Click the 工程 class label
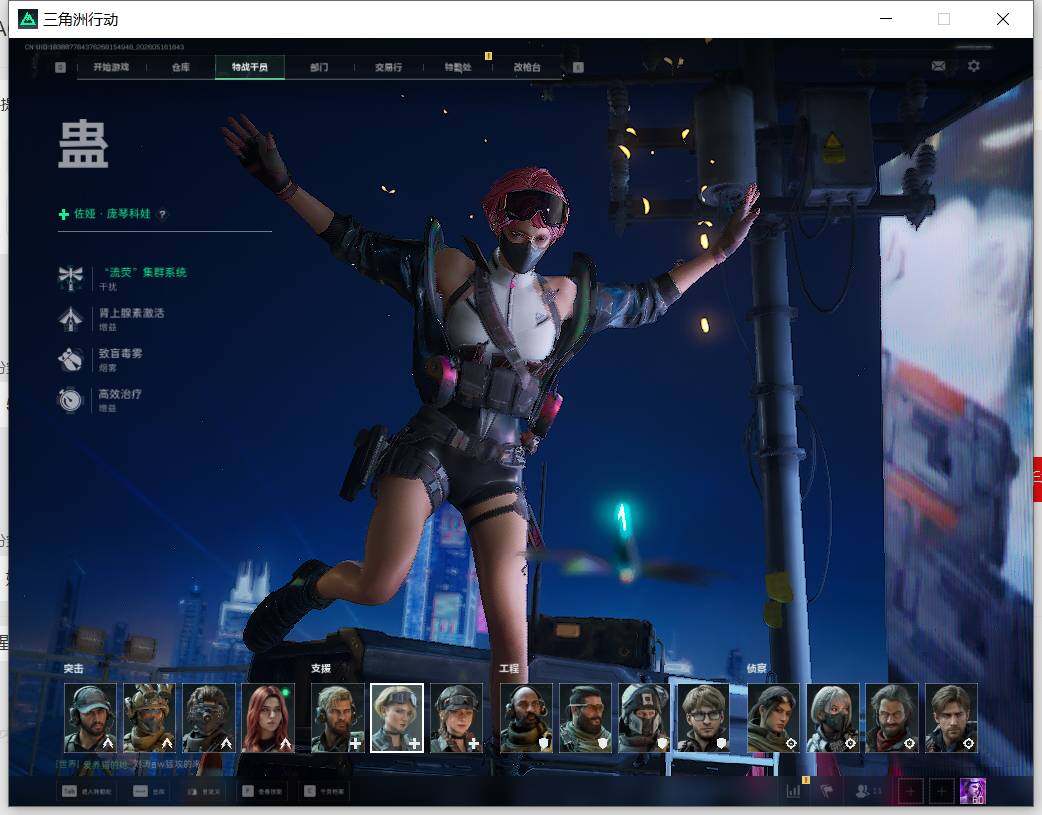This screenshot has width=1042, height=815. coord(510,669)
